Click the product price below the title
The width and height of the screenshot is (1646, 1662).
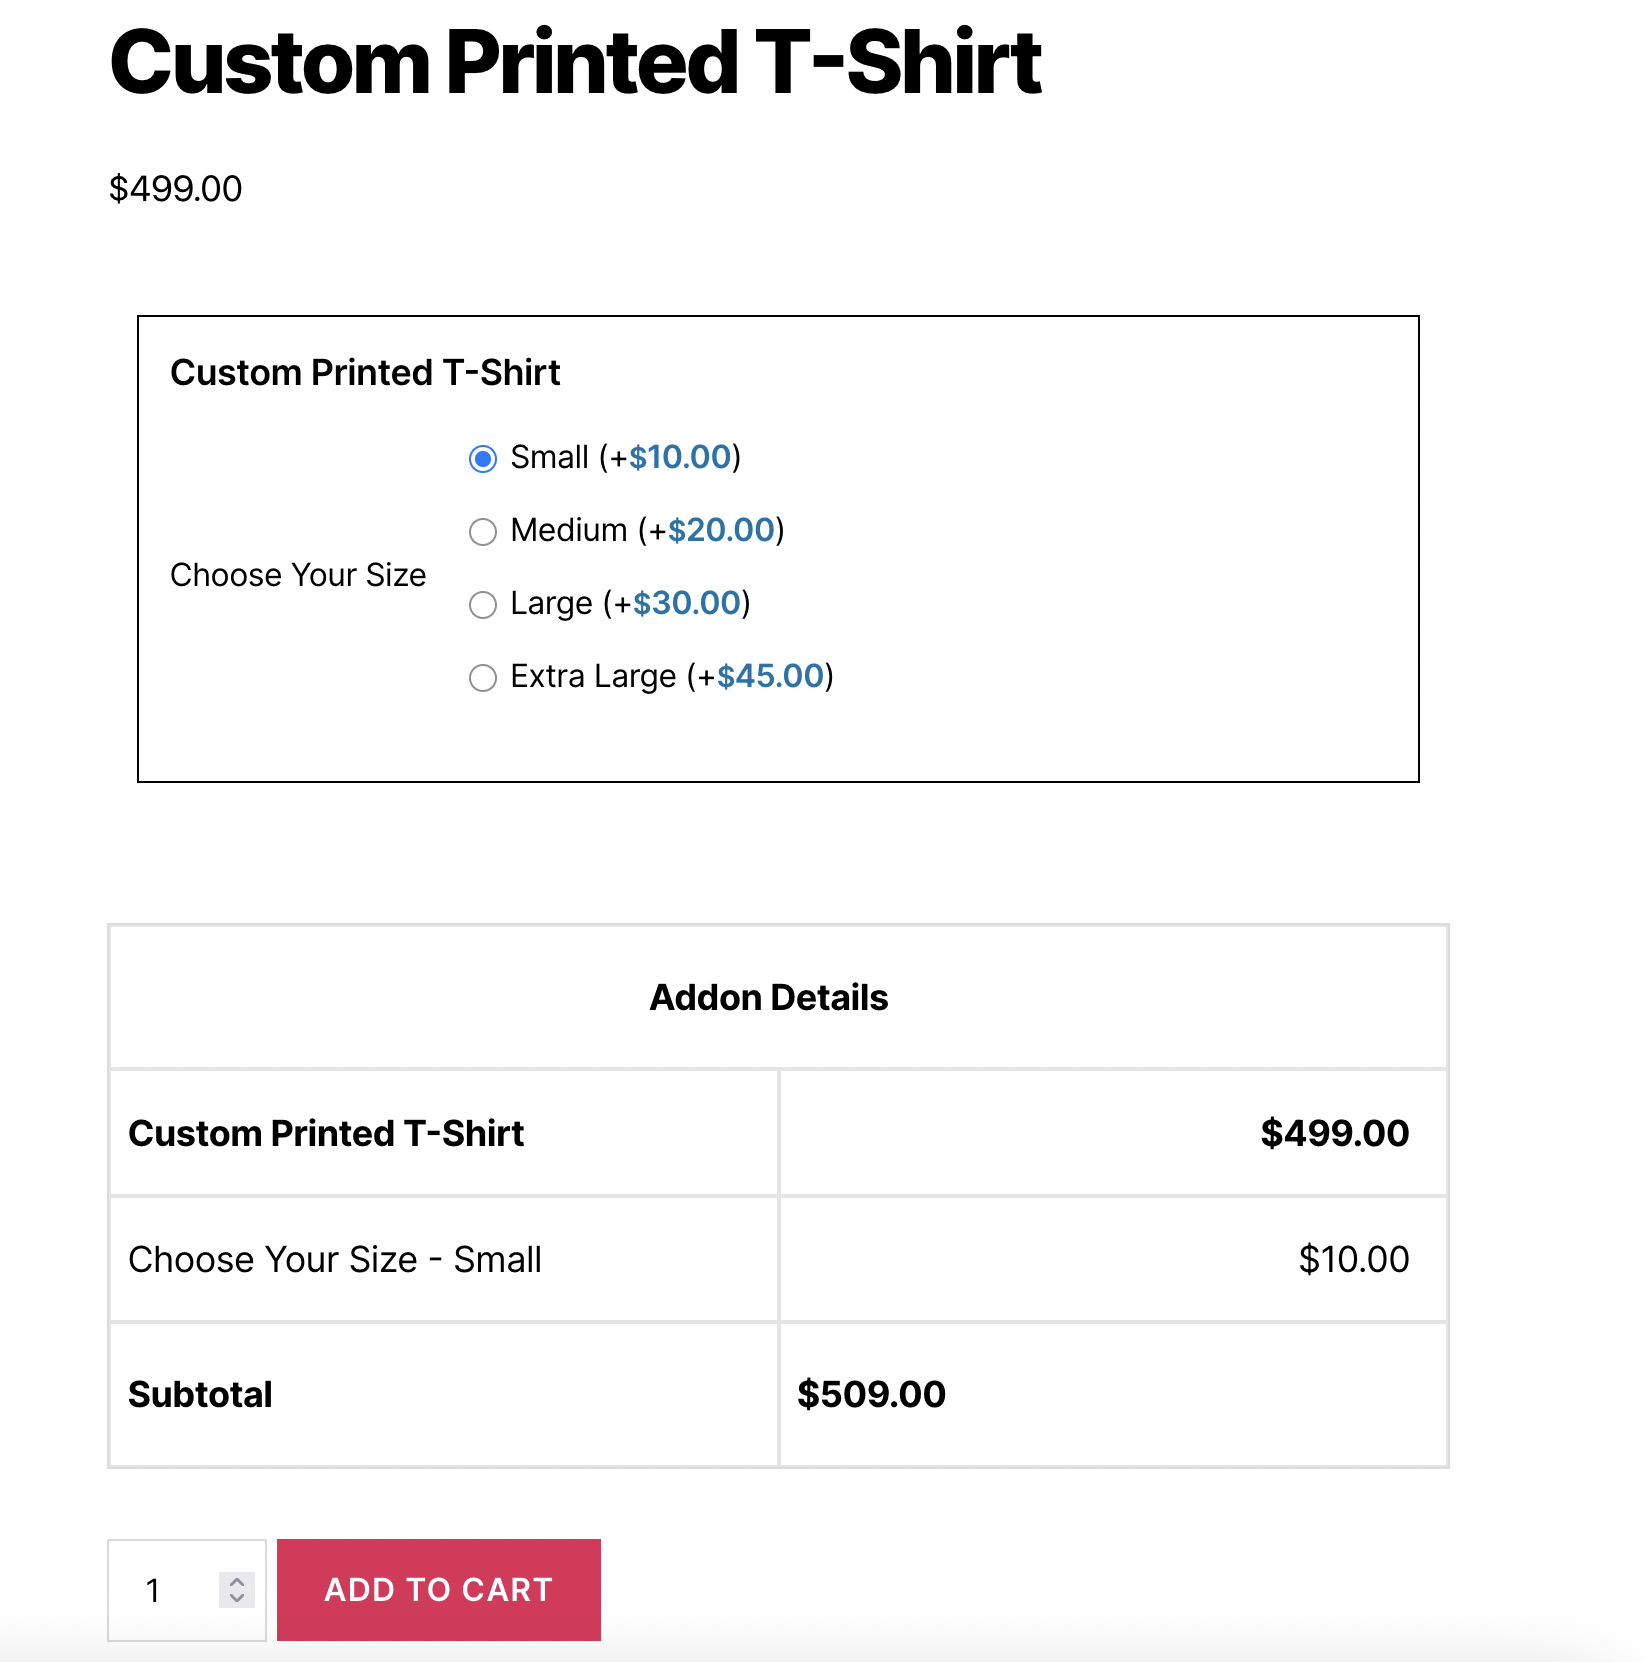(x=176, y=189)
